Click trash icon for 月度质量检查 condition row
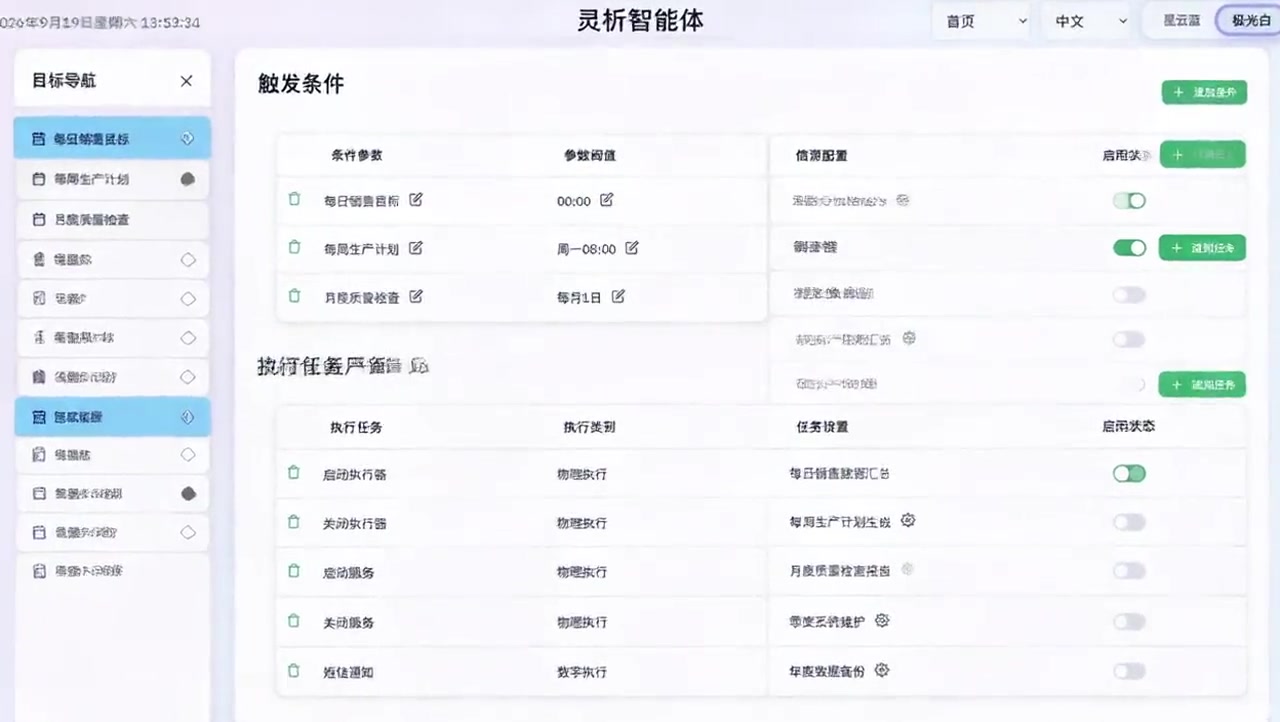The width and height of the screenshot is (1280, 722). coord(294,295)
